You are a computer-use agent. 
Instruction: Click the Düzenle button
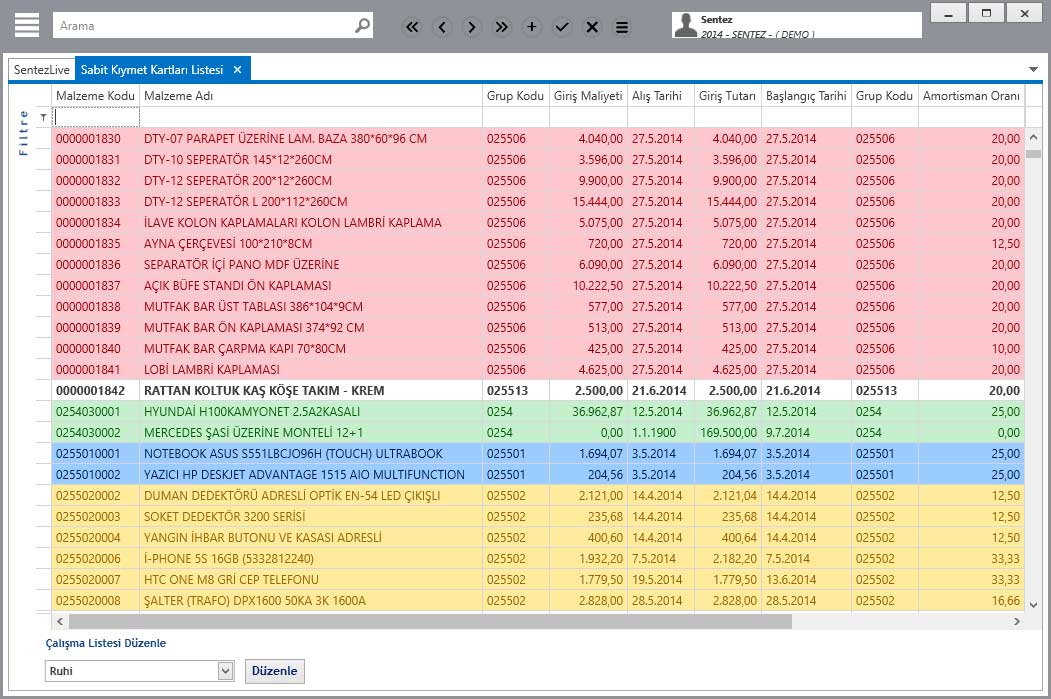[x=275, y=671]
